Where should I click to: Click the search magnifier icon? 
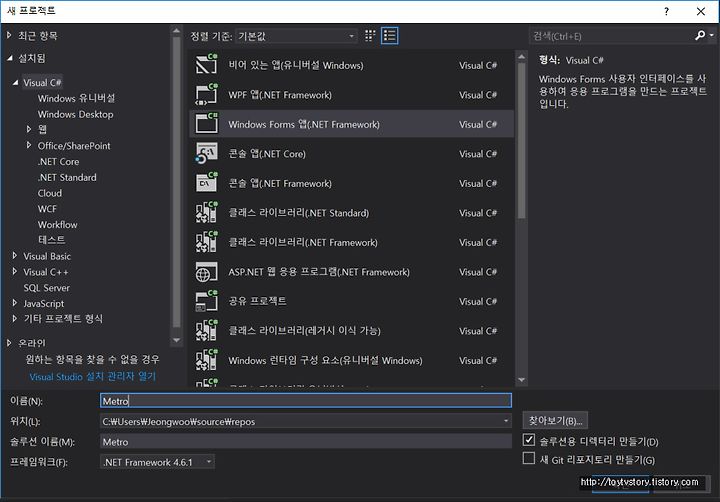(x=700, y=35)
